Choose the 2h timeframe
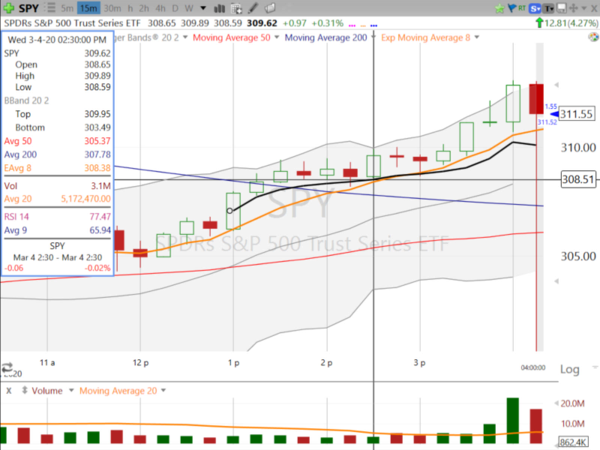Screen dimensions: 600x450 click(x=144, y=8)
